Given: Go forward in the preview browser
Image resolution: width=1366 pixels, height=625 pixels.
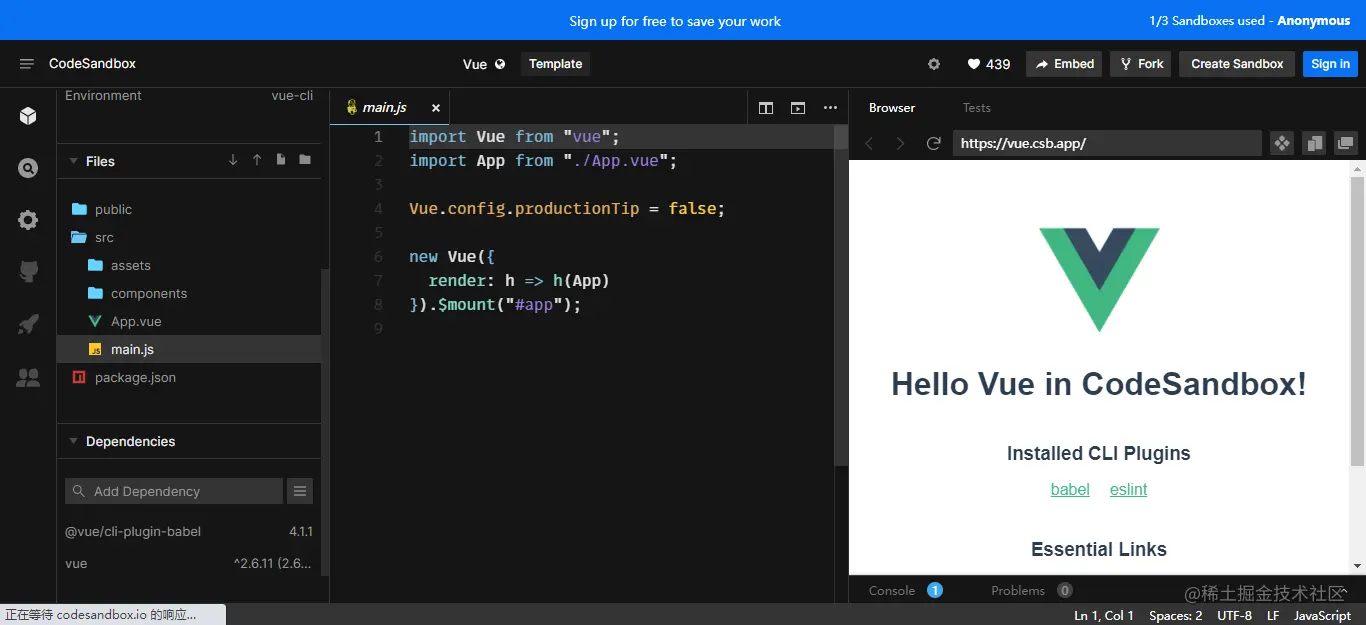Looking at the screenshot, I should (x=901, y=144).
